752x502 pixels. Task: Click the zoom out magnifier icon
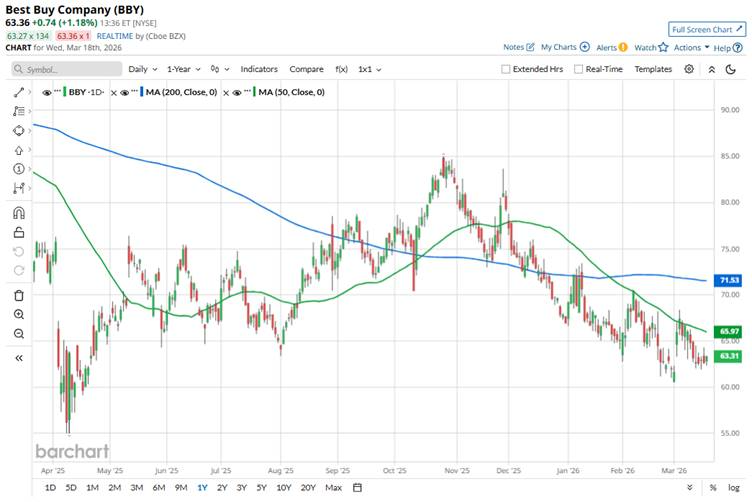click(19, 334)
